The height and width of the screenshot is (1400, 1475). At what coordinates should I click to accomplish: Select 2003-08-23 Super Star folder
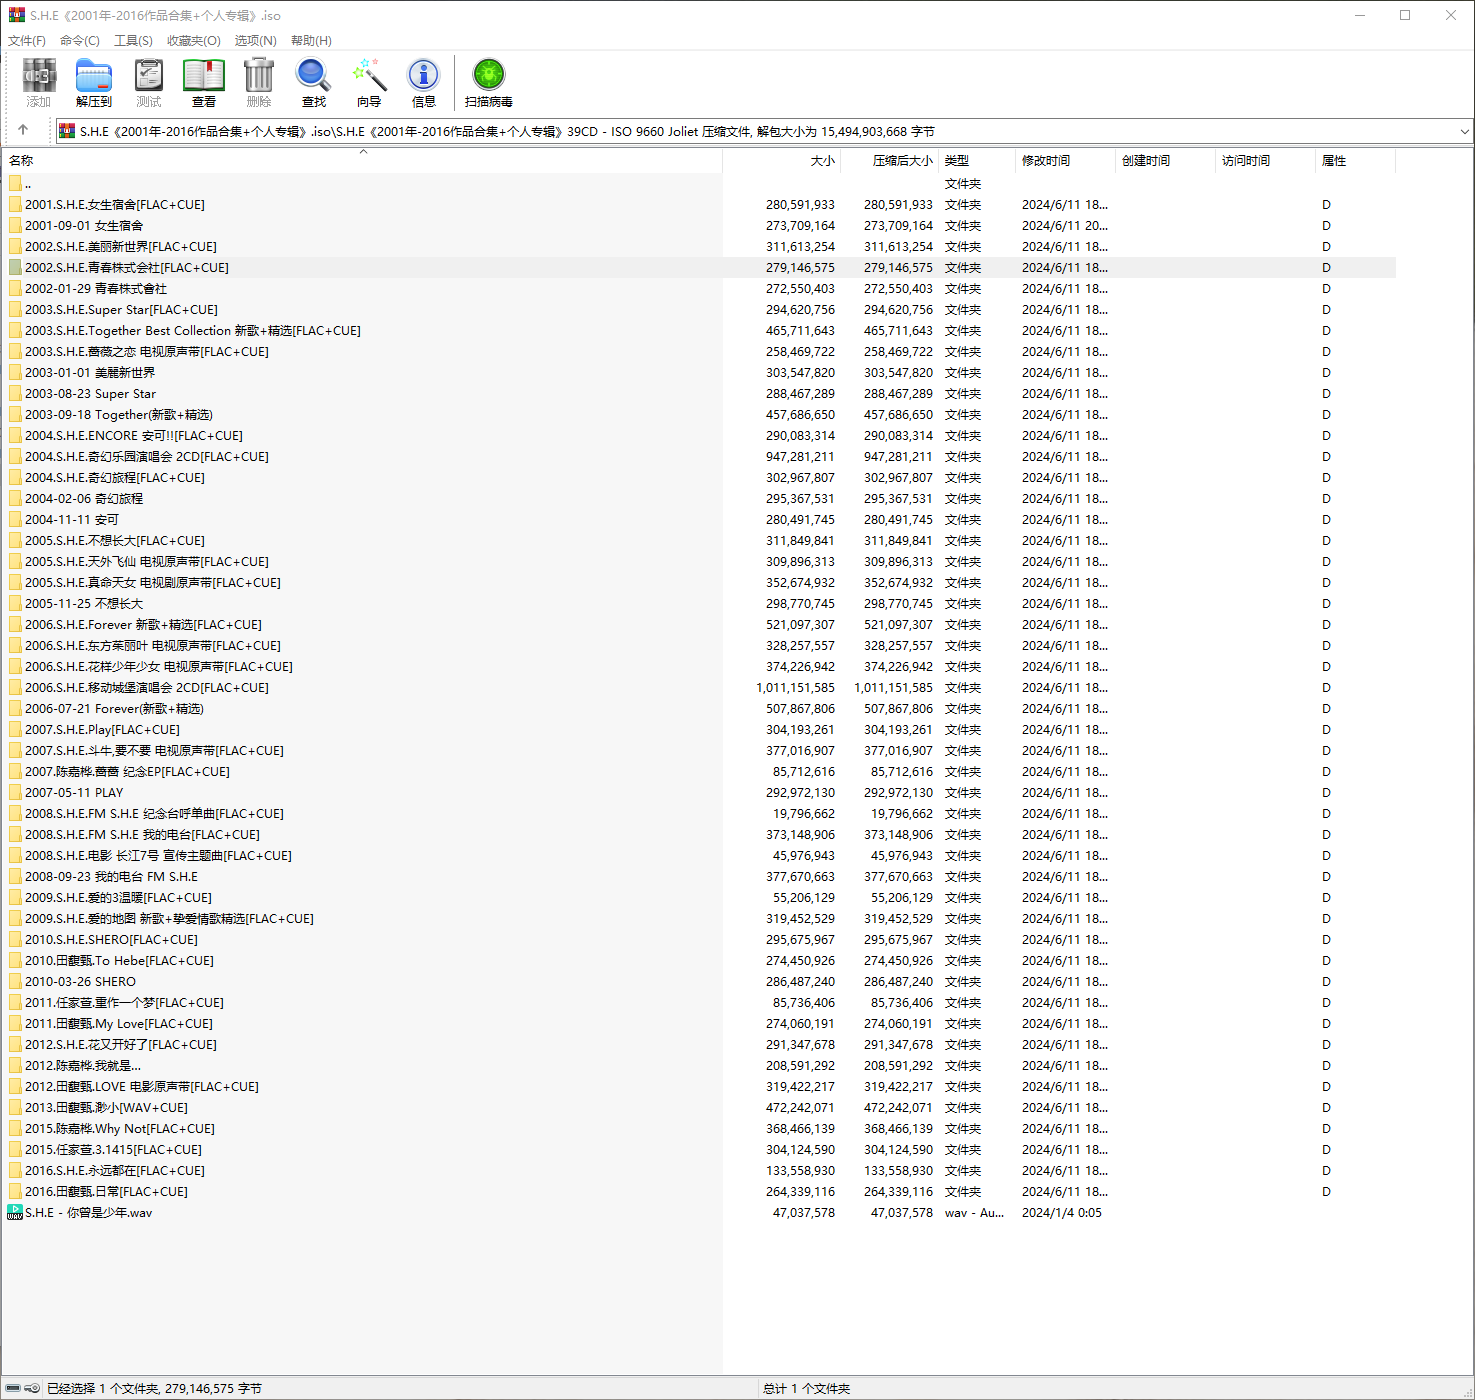[x=90, y=393]
